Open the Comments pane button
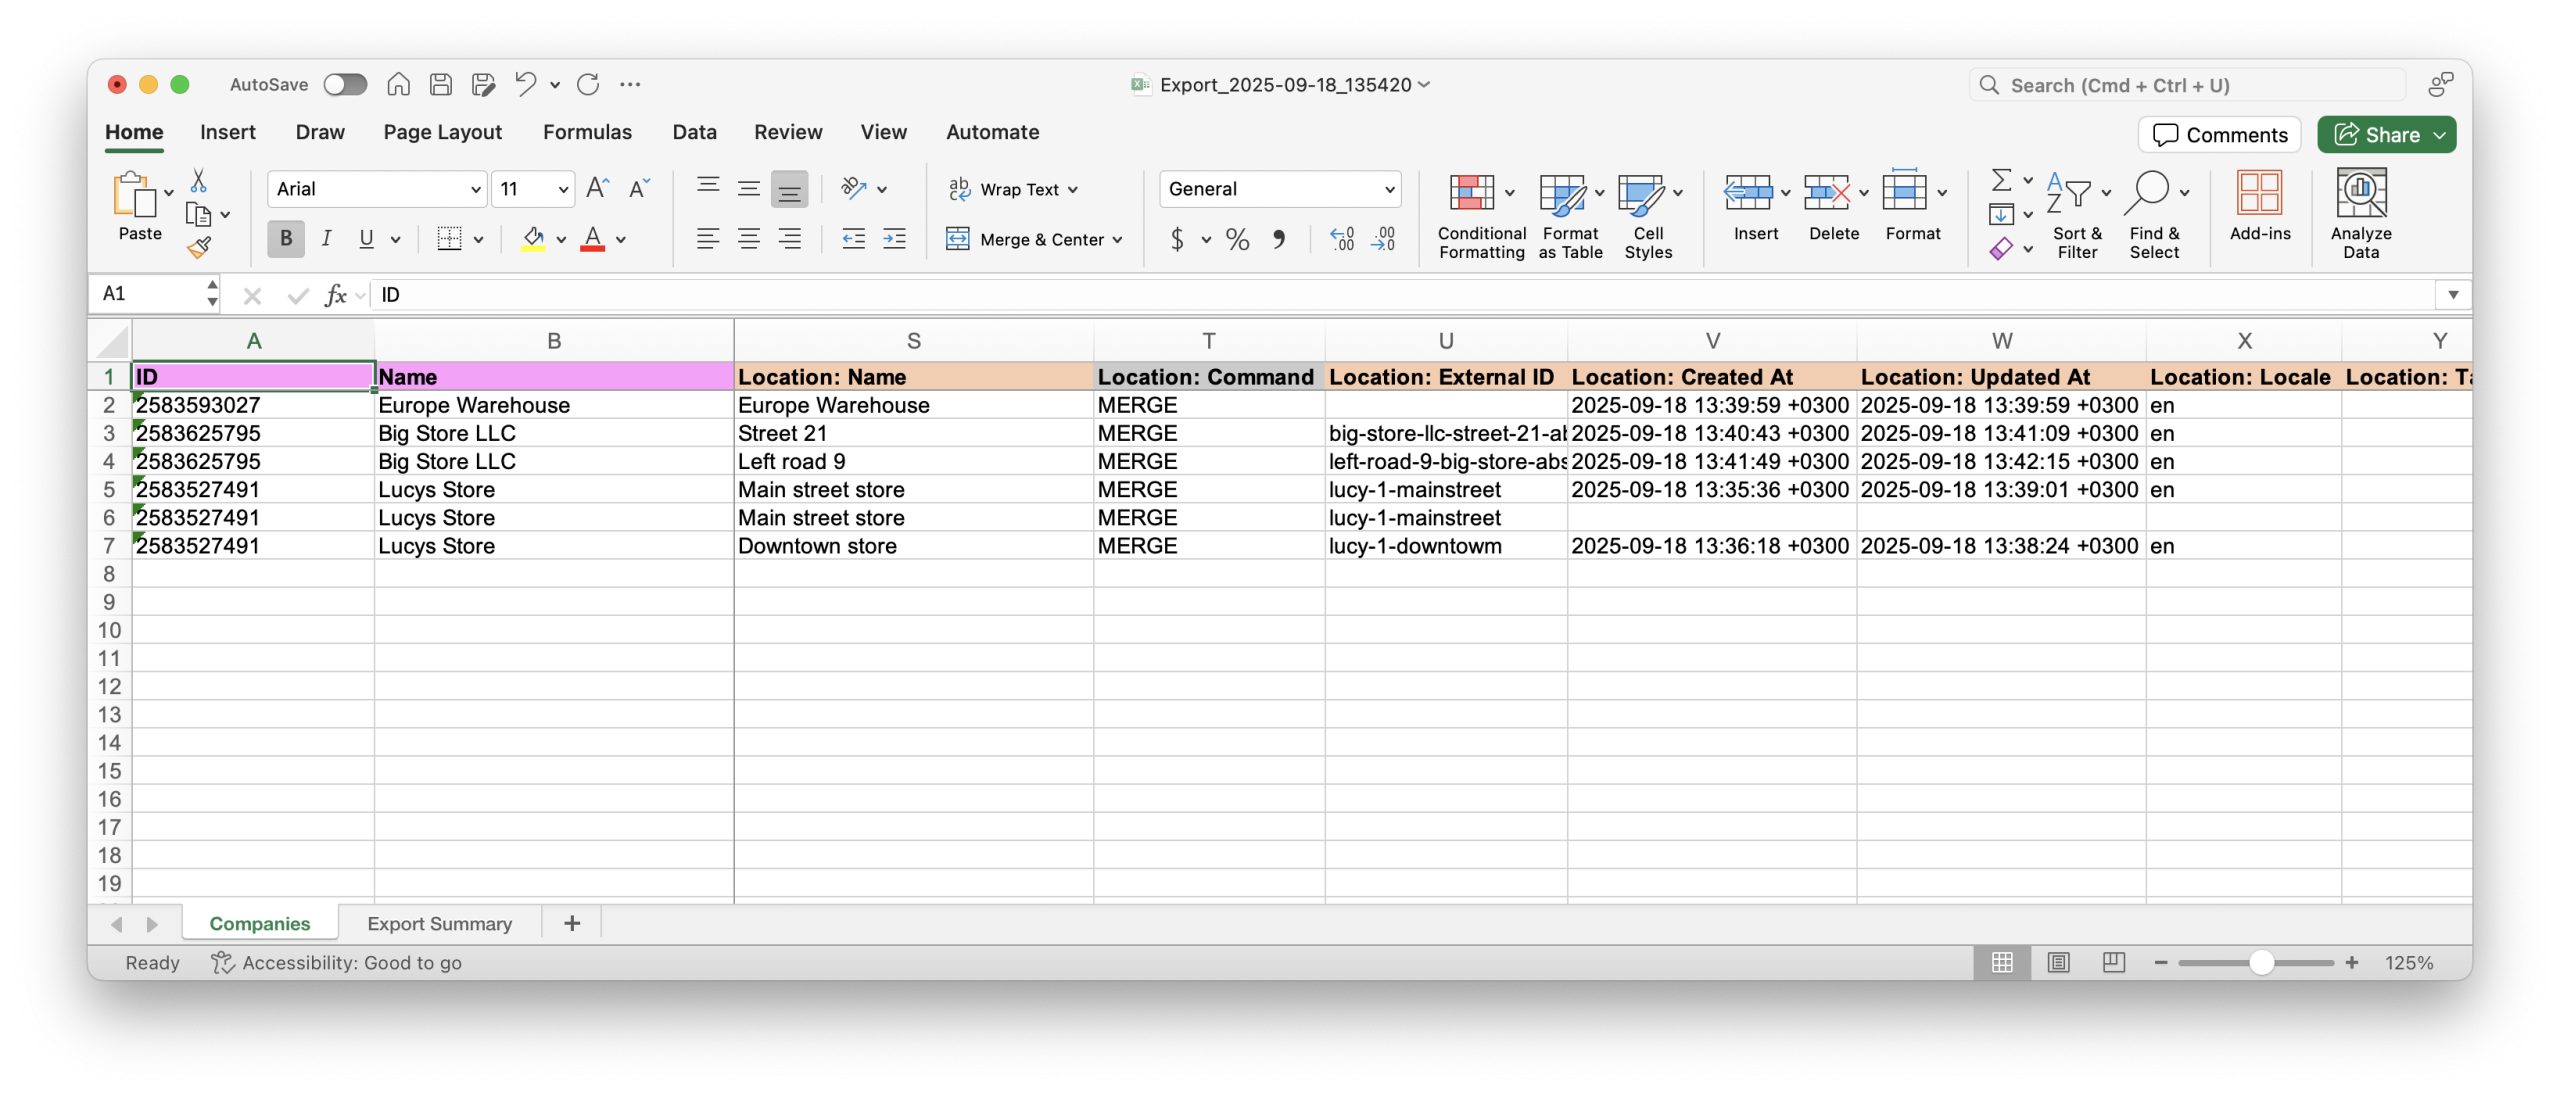Viewport: 2560px width, 1096px height. pyautogui.click(x=2219, y=135)
